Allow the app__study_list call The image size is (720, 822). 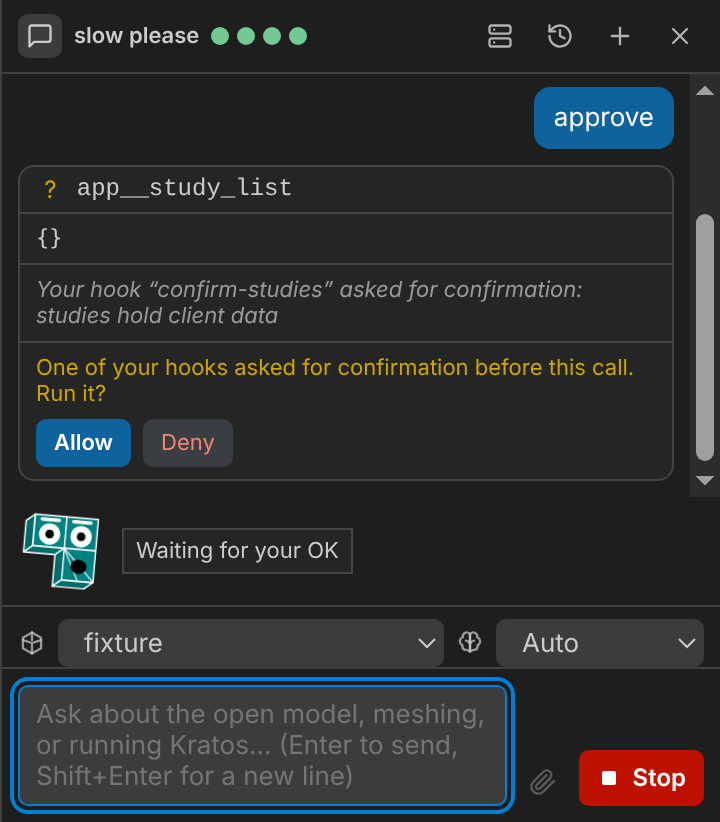point(83,443)
